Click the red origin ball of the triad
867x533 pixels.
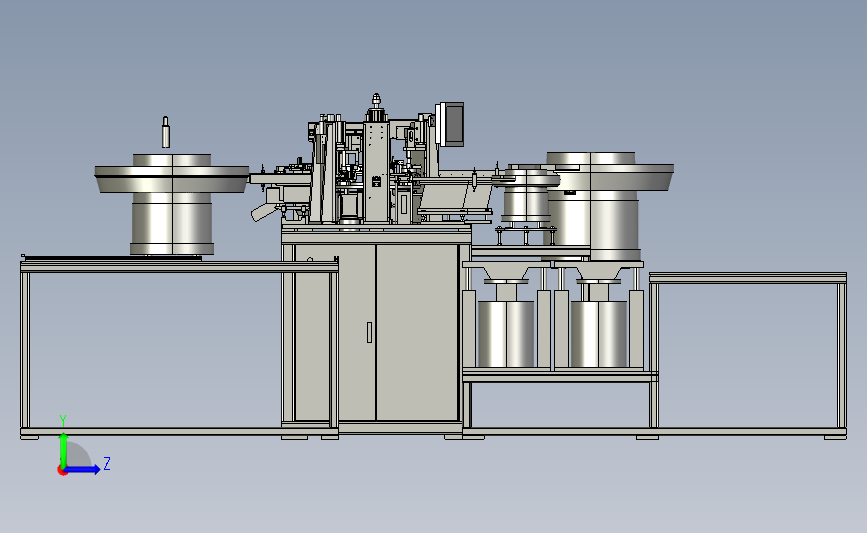point(62,471)
